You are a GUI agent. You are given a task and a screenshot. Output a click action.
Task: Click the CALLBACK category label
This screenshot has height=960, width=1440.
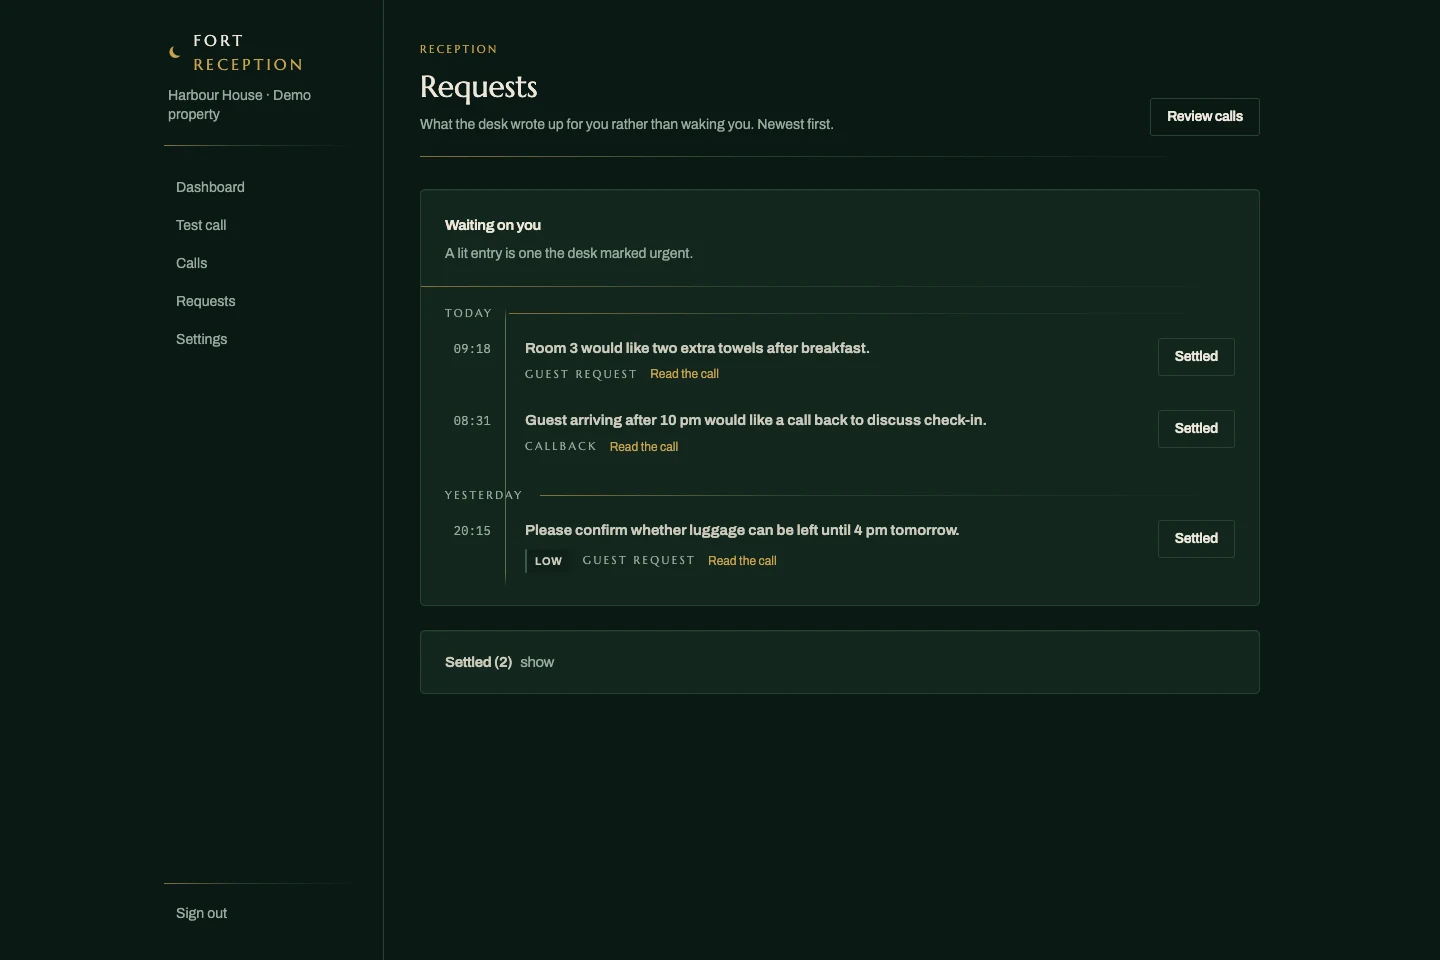(x=560, y=446)
